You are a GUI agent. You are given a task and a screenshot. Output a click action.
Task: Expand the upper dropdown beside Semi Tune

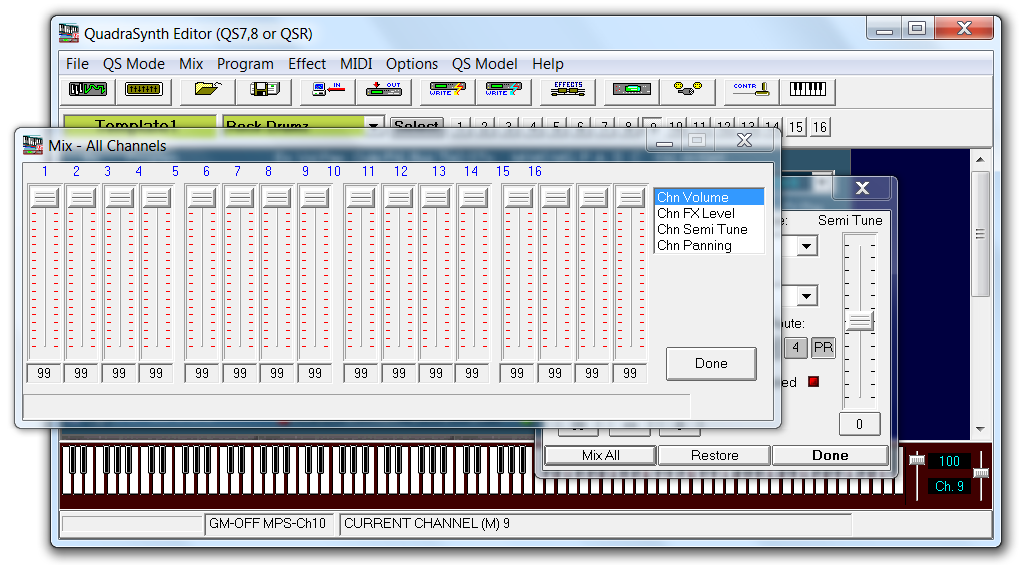pos(806,246)
